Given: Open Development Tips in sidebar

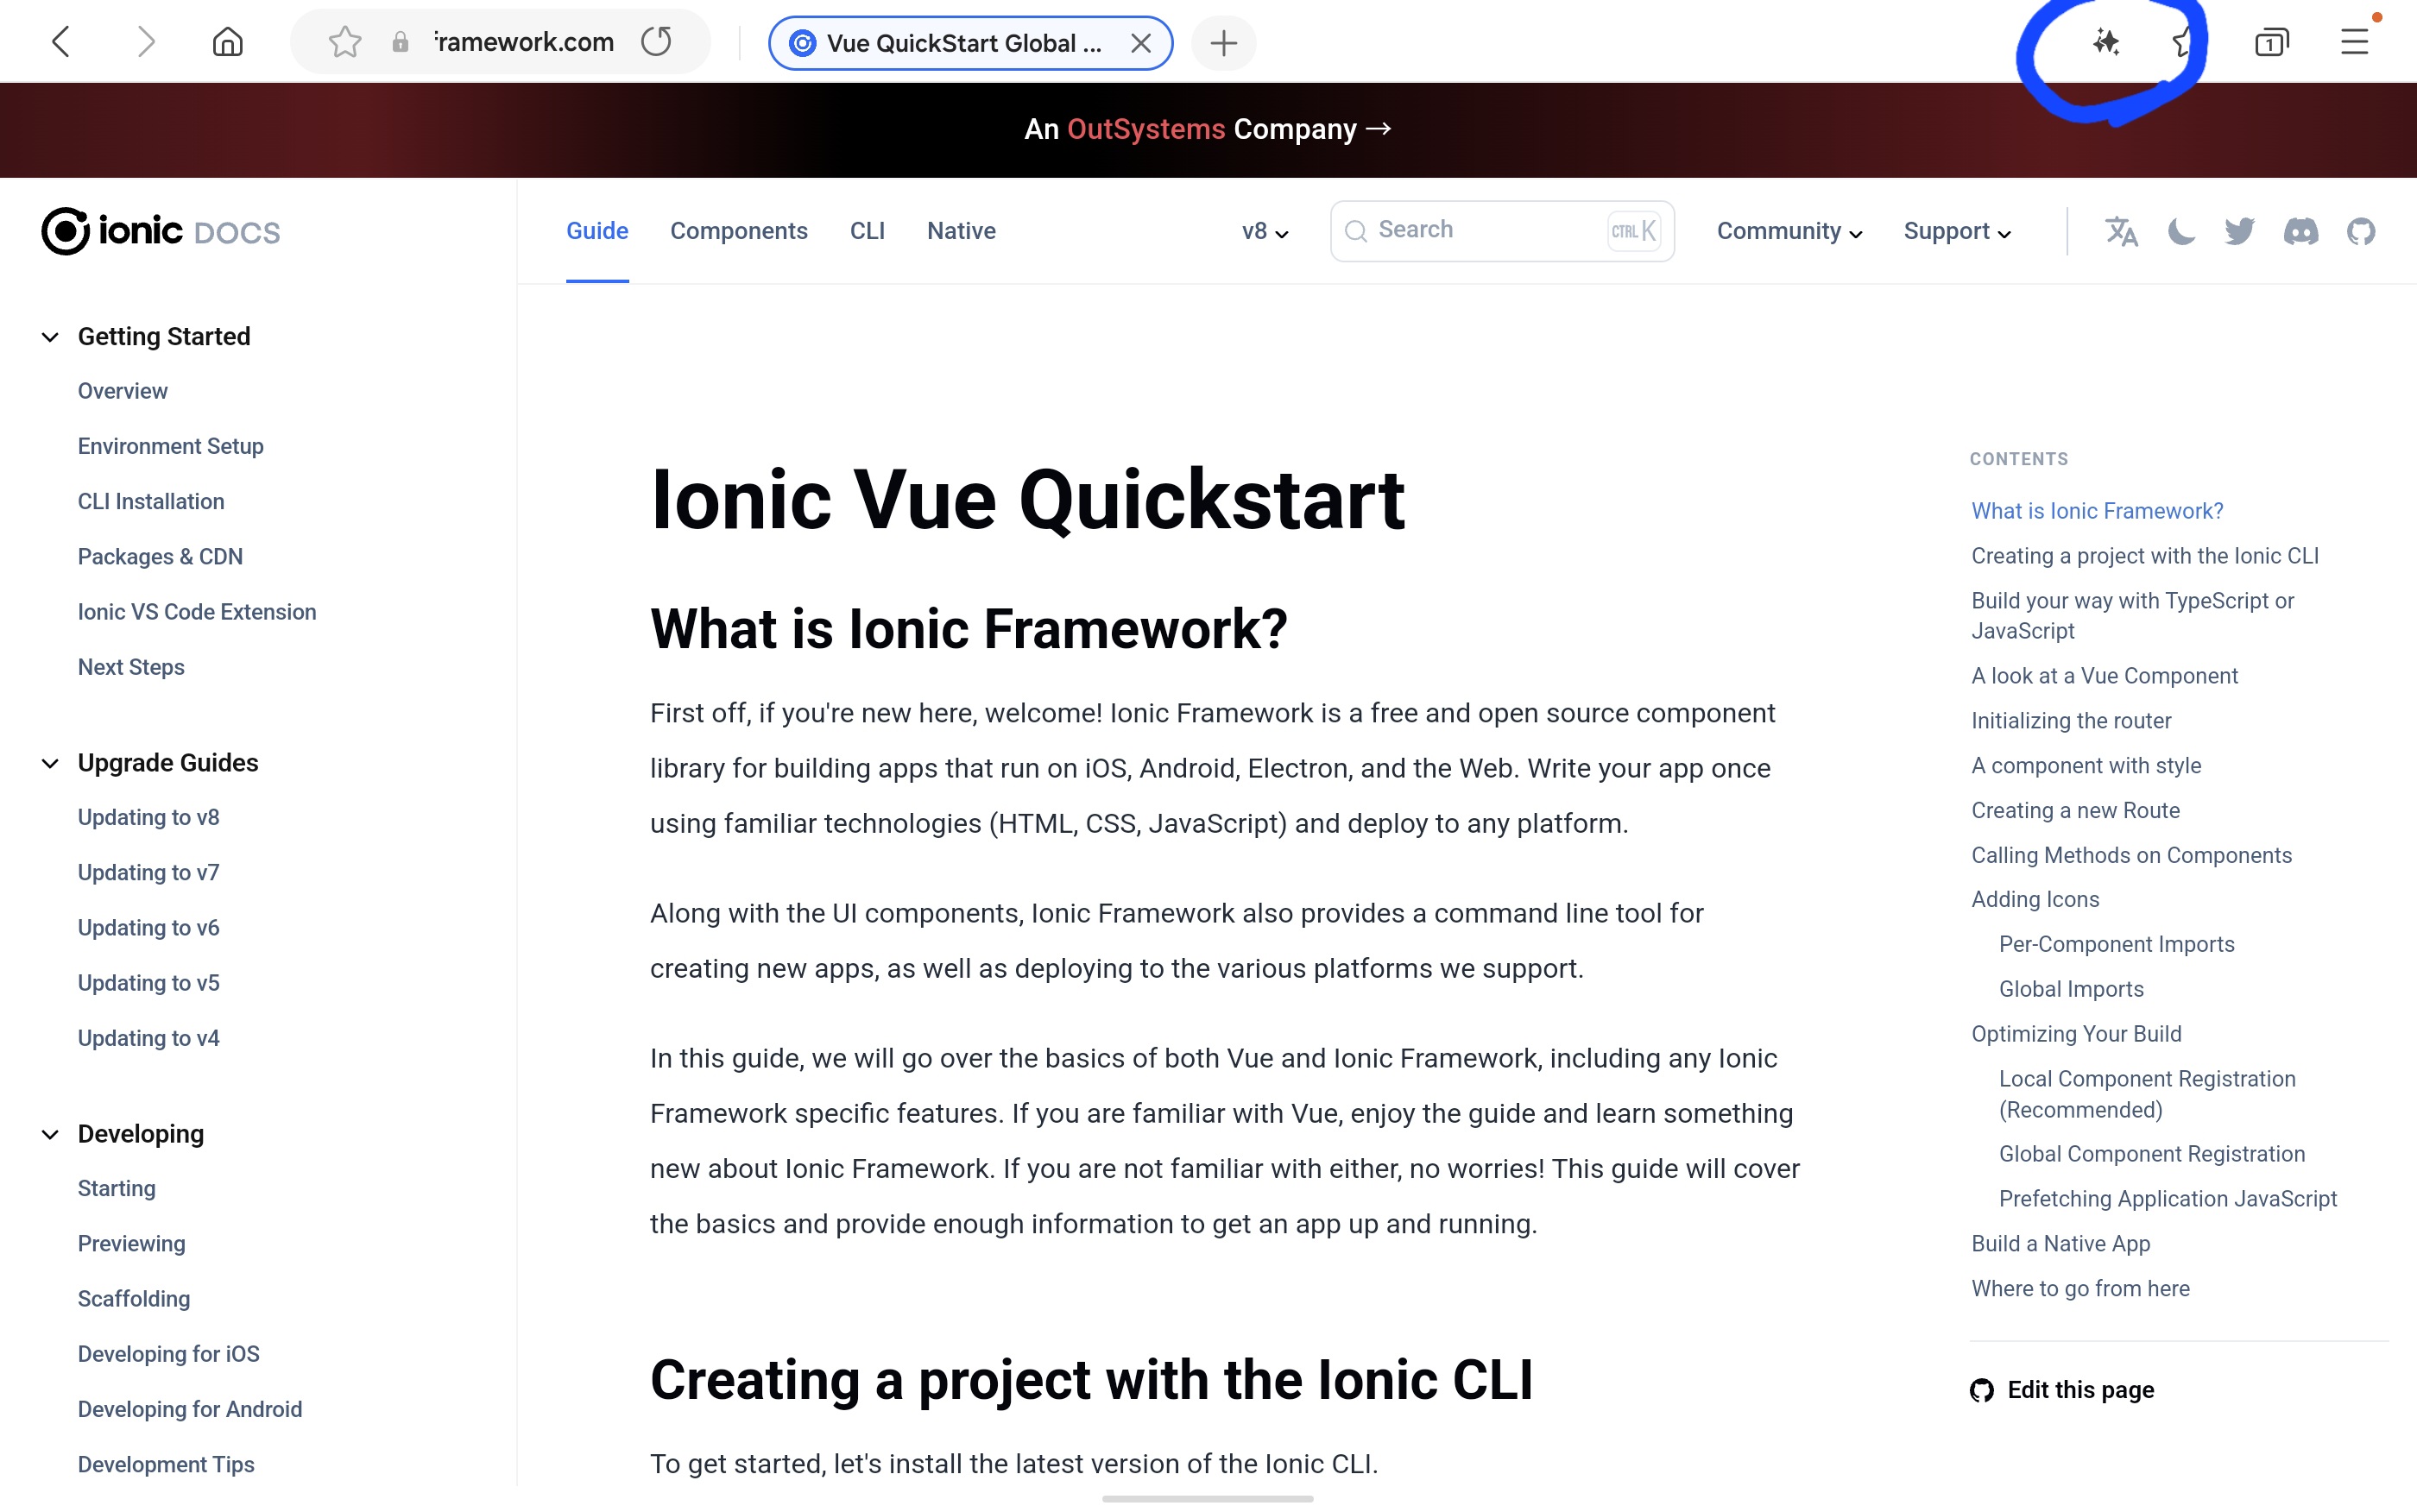Looking at the screenshot, I should [x=166, y=1464].
